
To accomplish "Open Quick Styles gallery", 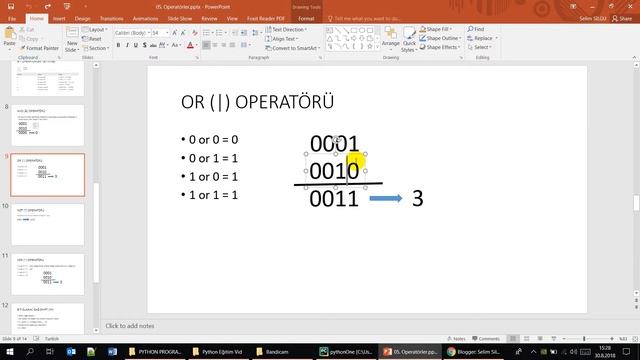I will pos(409,40).
